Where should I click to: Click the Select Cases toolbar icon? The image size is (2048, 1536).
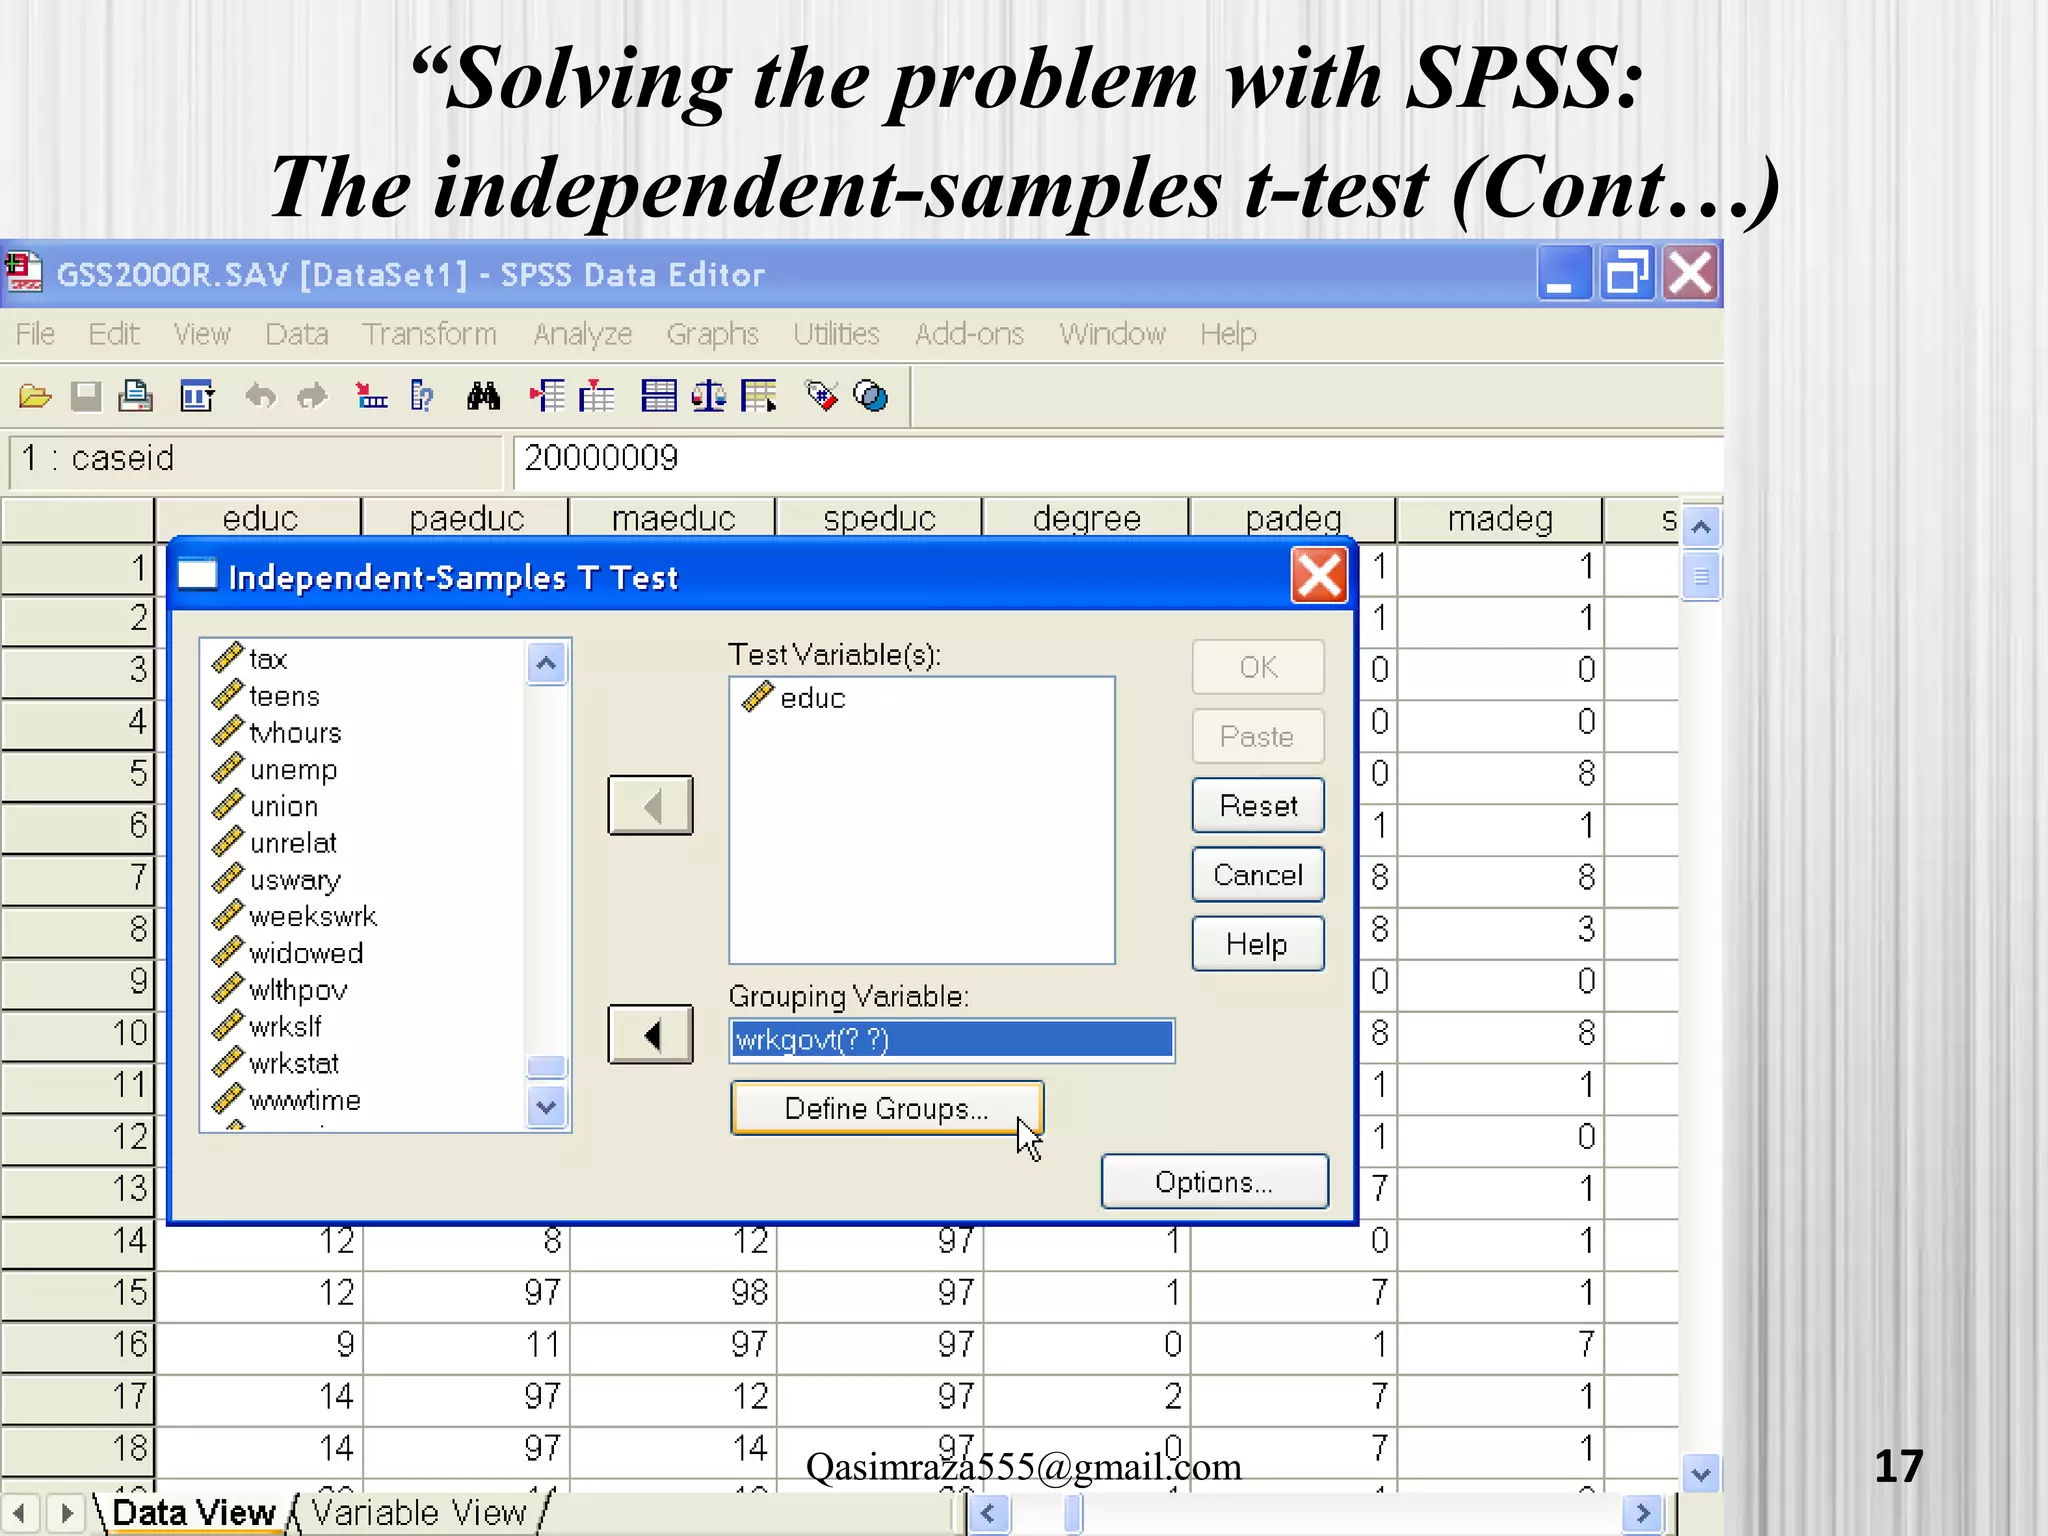pyautogui.click(x=759, y=397)
